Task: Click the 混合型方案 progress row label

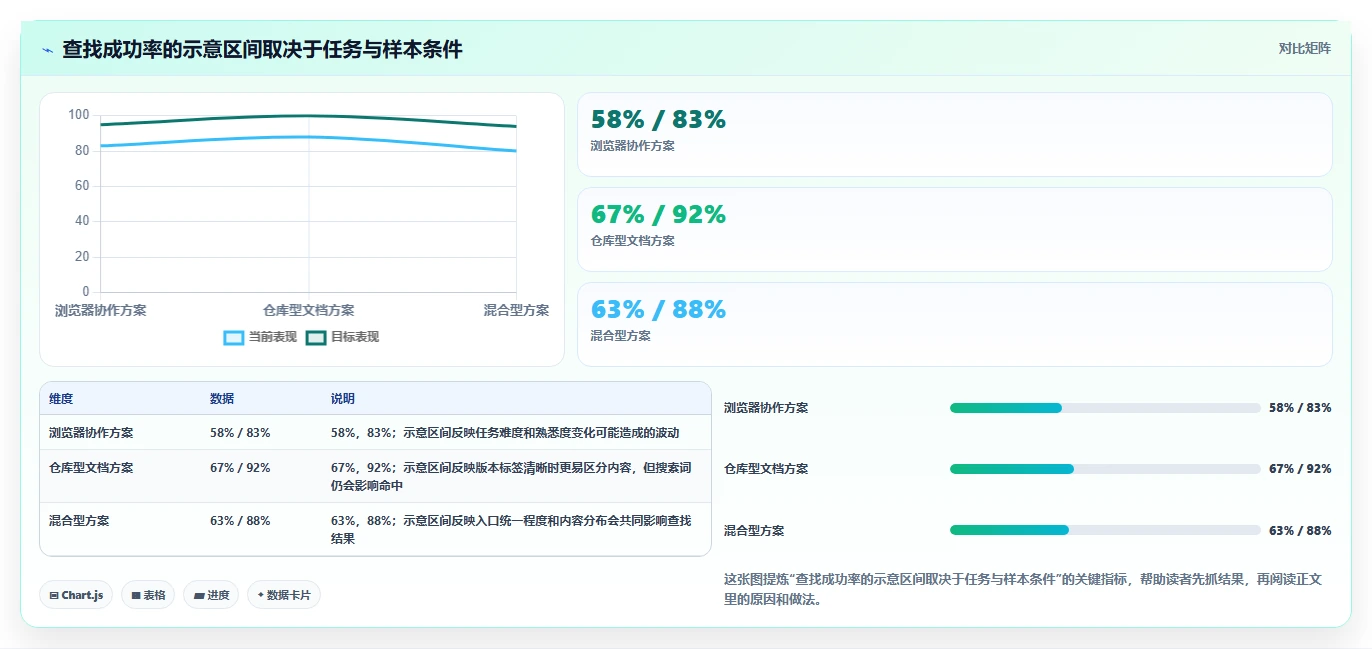Action: click(x=754, y=531)
